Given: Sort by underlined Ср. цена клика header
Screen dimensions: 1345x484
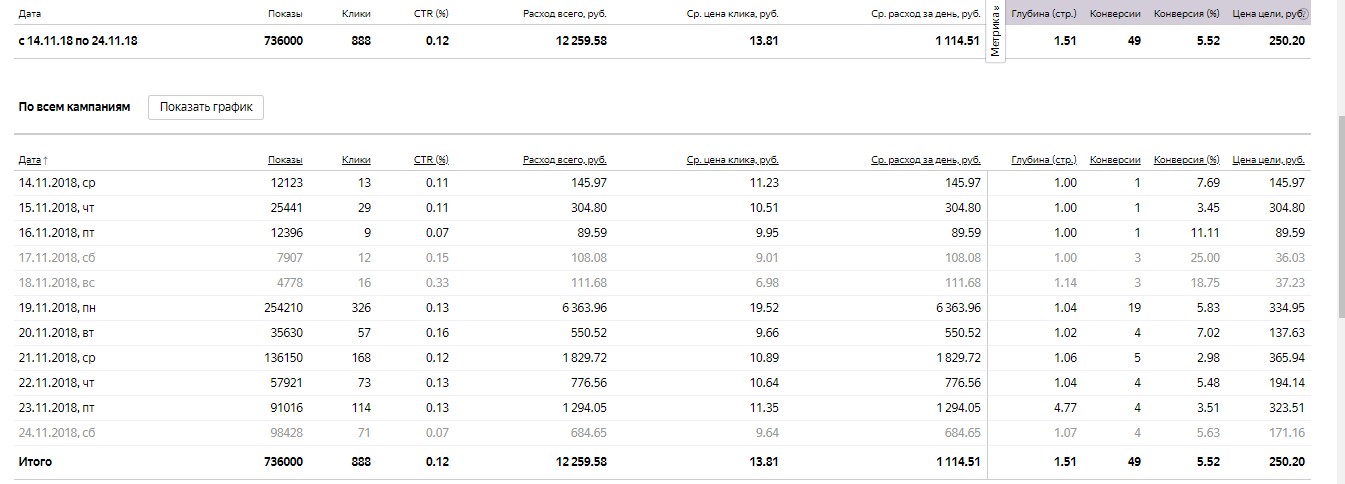Looking at the screenshot, I should pos(733,160).
